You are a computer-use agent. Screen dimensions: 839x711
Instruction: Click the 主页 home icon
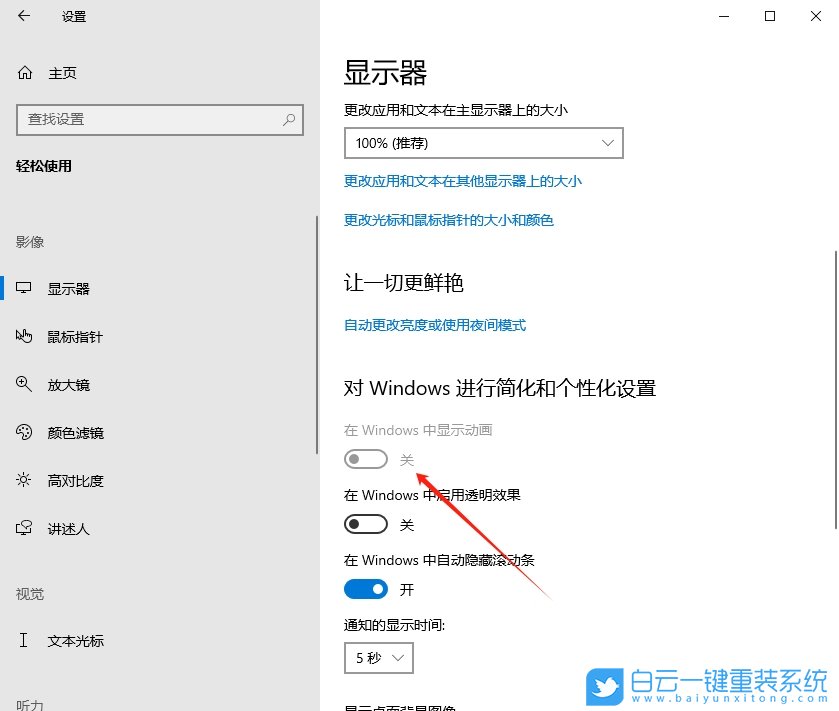point(42,72)
